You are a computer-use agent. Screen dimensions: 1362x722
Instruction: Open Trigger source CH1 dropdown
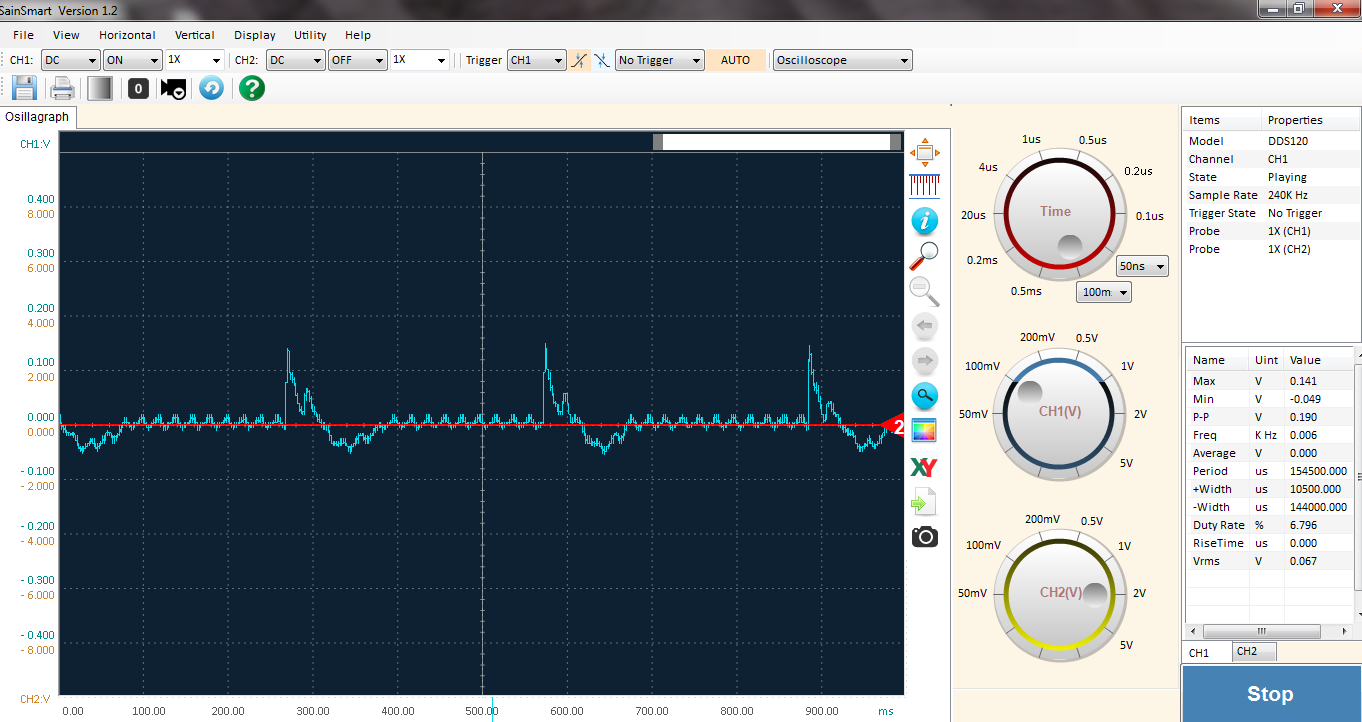(x=537, y=60)
